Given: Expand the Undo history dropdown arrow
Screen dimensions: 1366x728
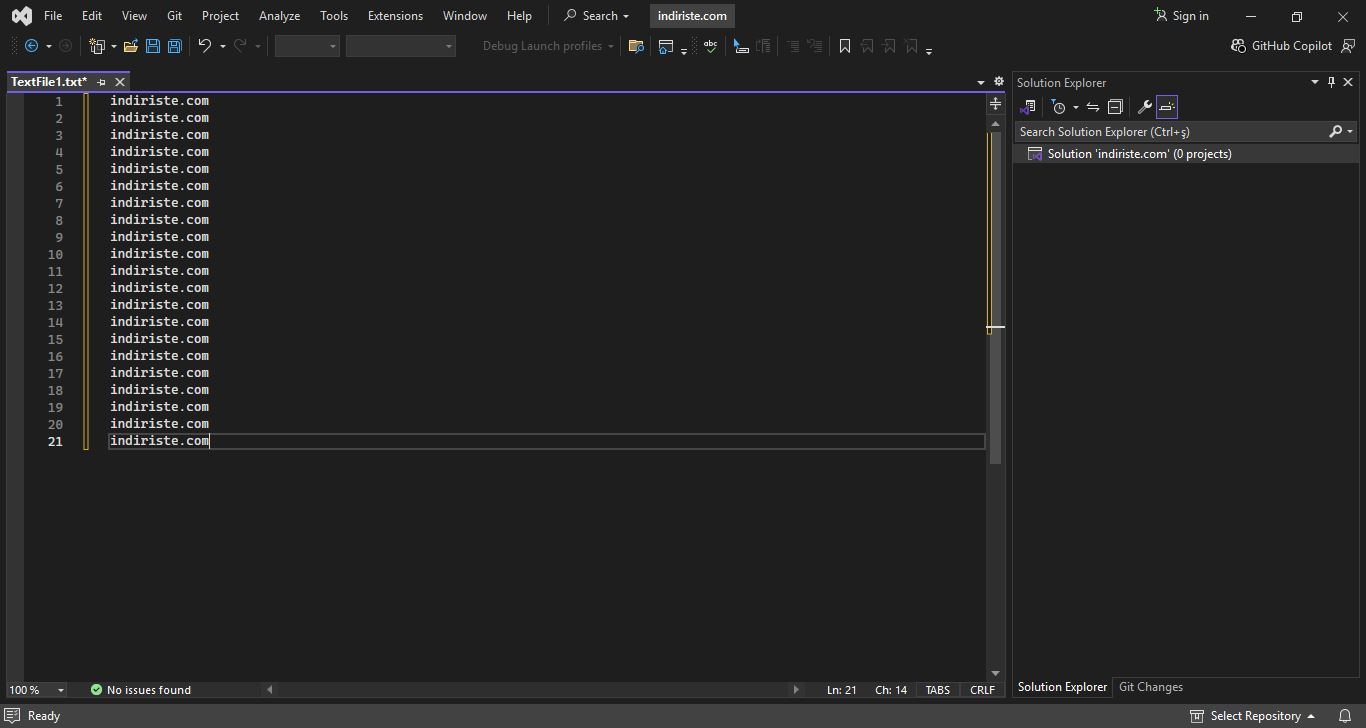Looking at the screenshot, I should tap(222, 46).
